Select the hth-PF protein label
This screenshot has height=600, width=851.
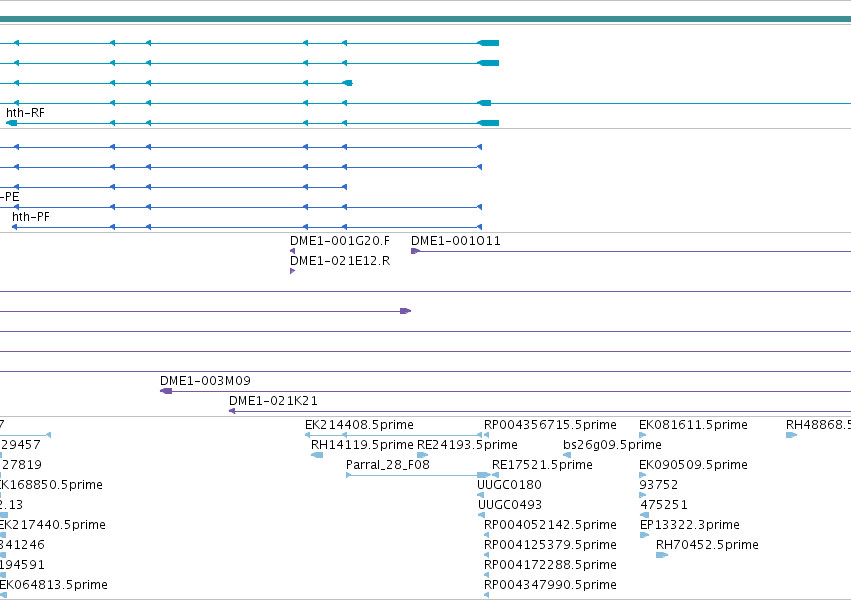tap(31, 217)
